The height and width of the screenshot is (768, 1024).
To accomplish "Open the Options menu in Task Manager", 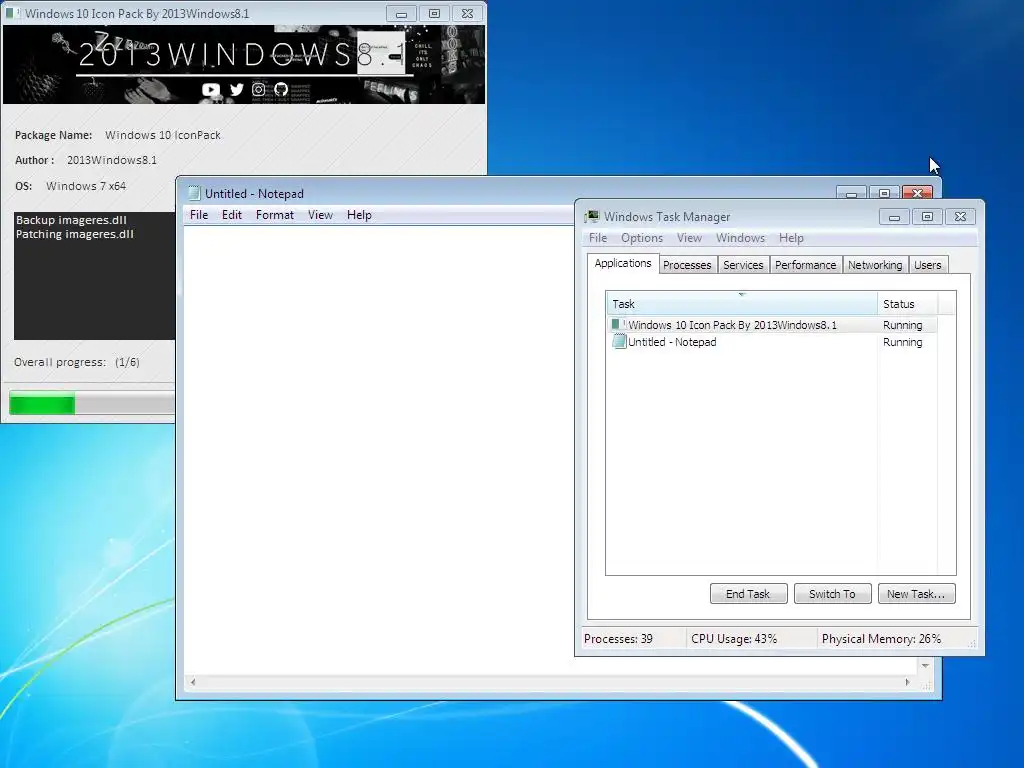I will tap(641, 238).
